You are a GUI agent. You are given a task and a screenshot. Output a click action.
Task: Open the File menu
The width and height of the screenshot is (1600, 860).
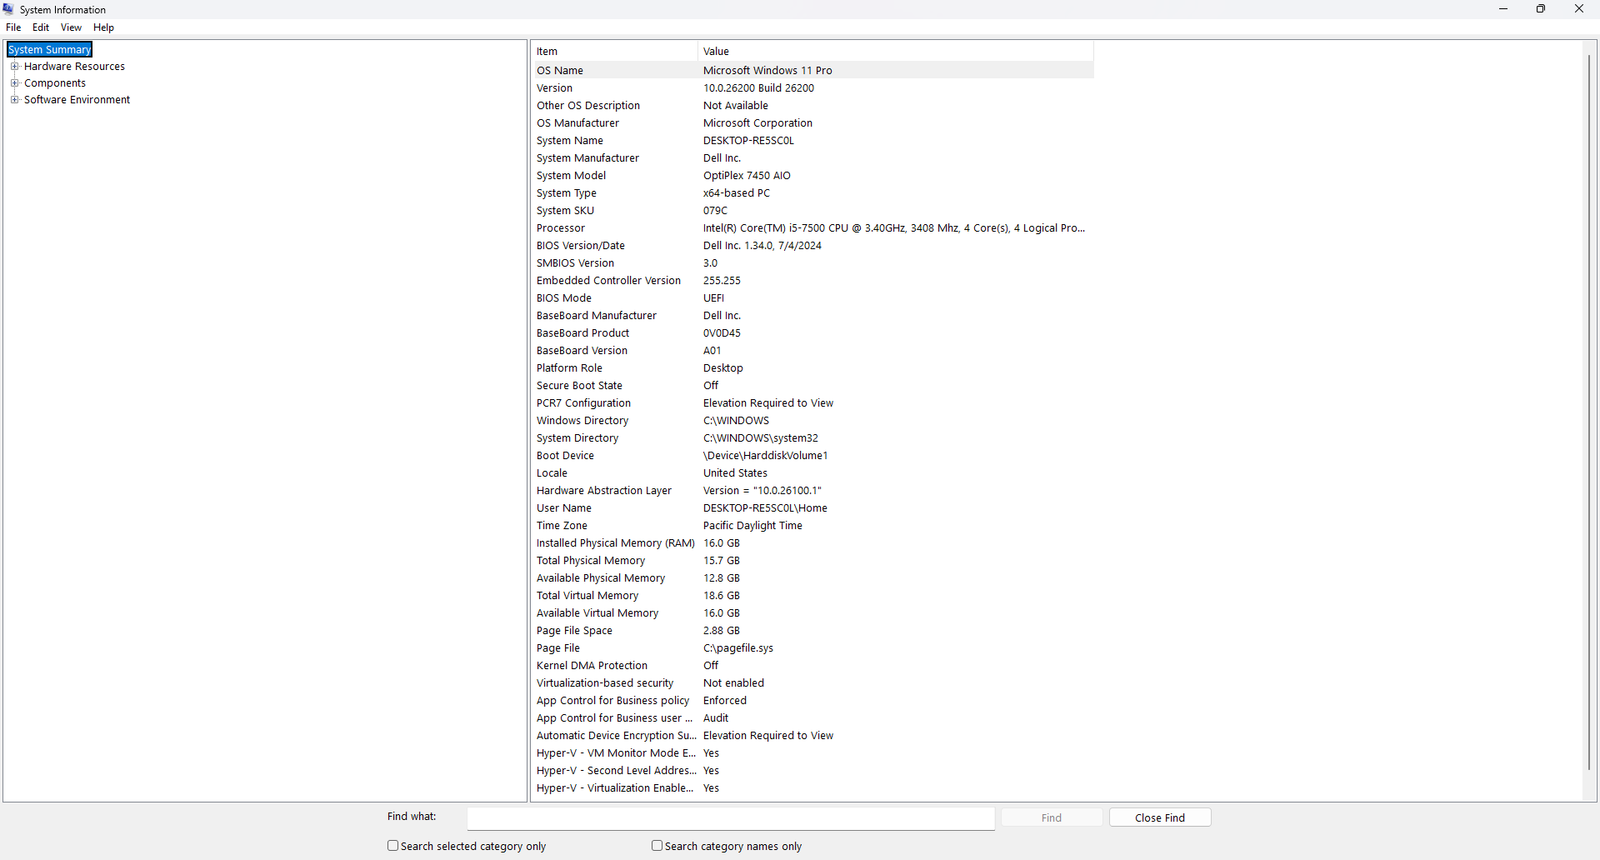13,28
